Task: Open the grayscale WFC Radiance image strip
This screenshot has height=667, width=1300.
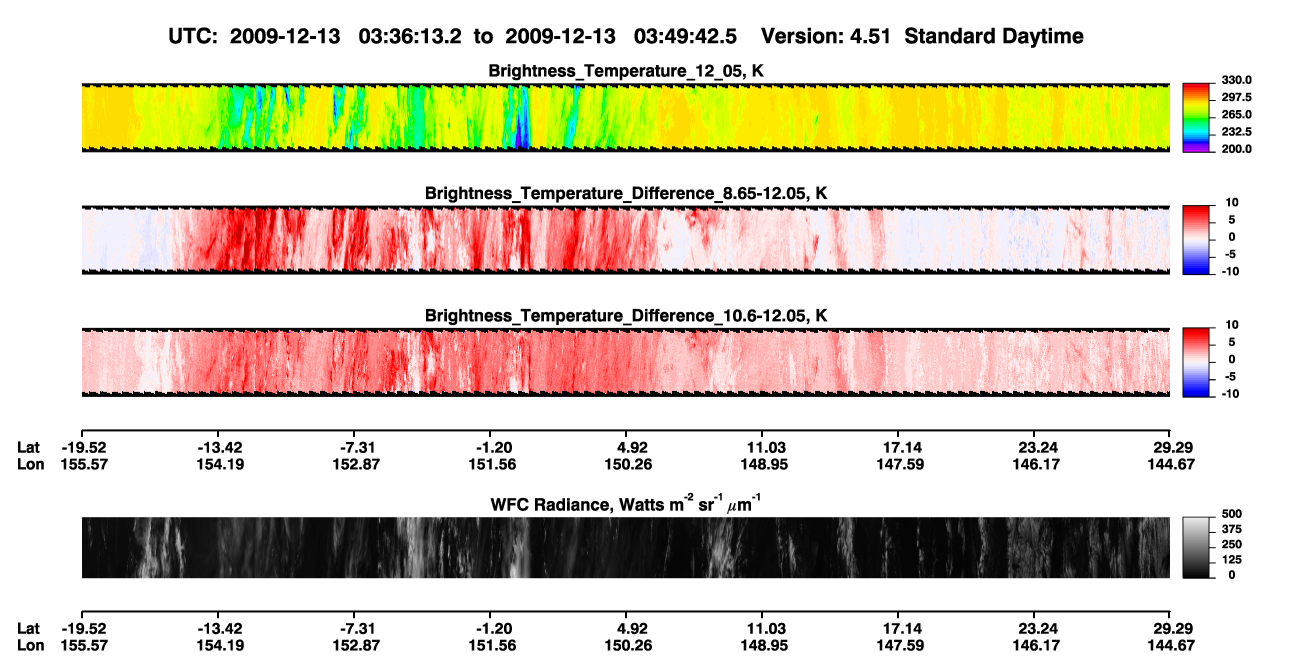Action: tap(626, 547)
